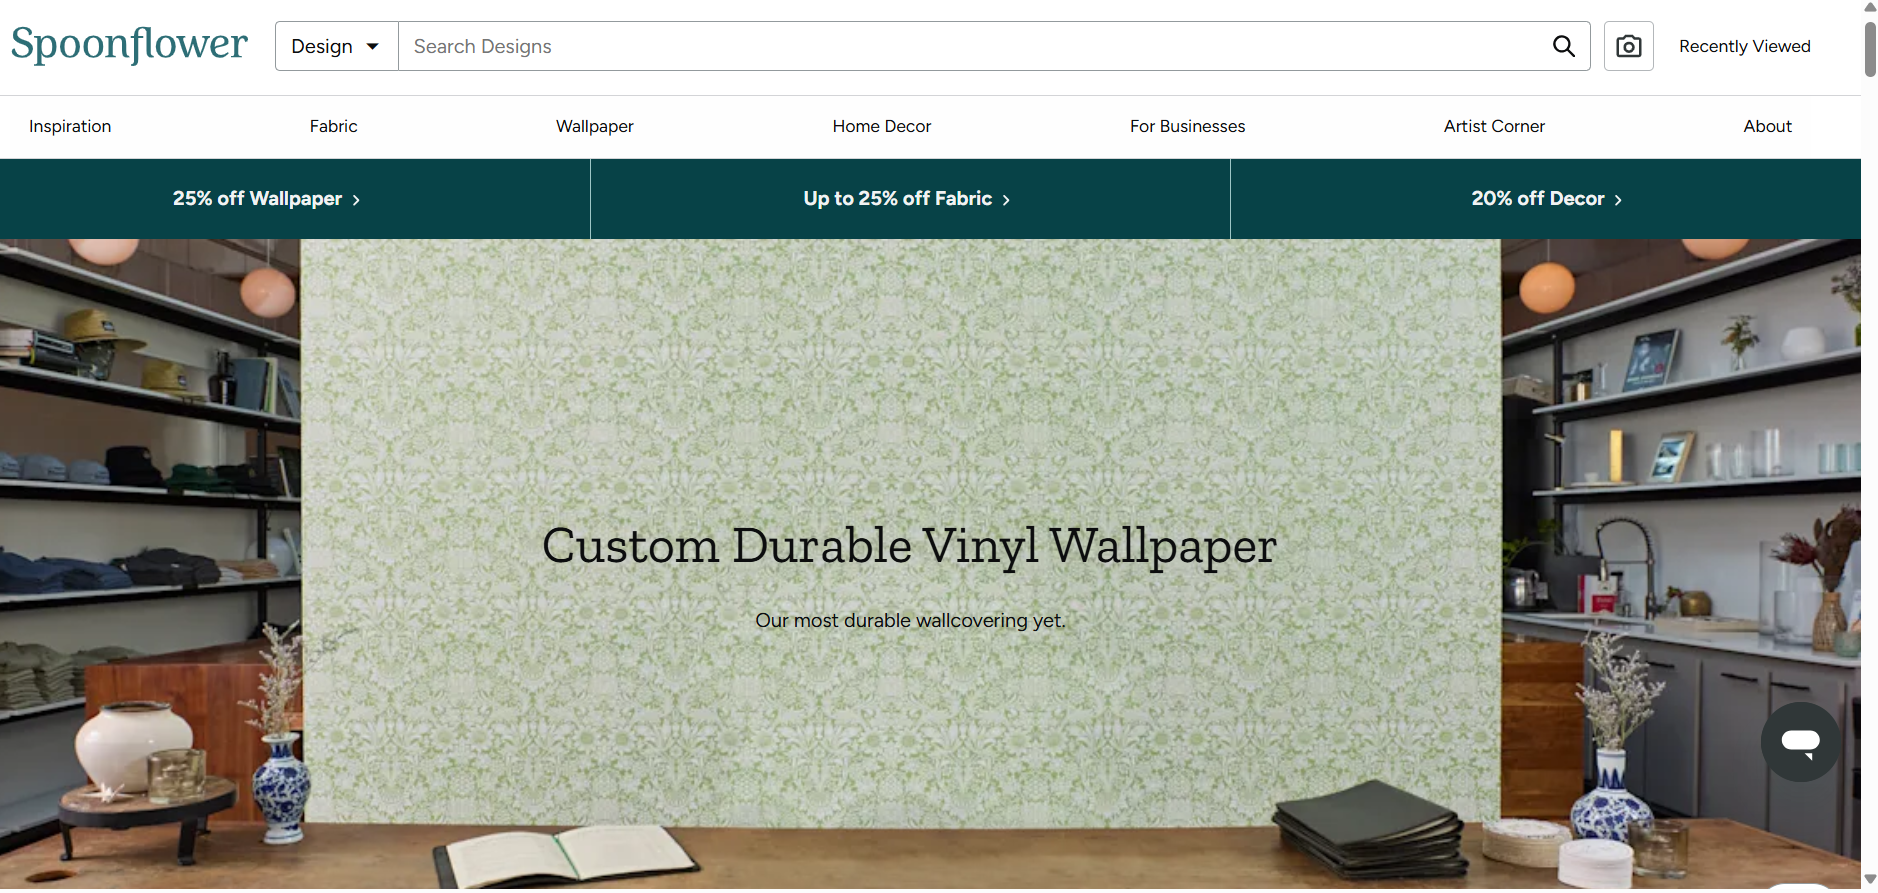The width and height of the screenshot is (1878, 893).
Task: Expand the Design search category dropdown
Action: point(337,46)
